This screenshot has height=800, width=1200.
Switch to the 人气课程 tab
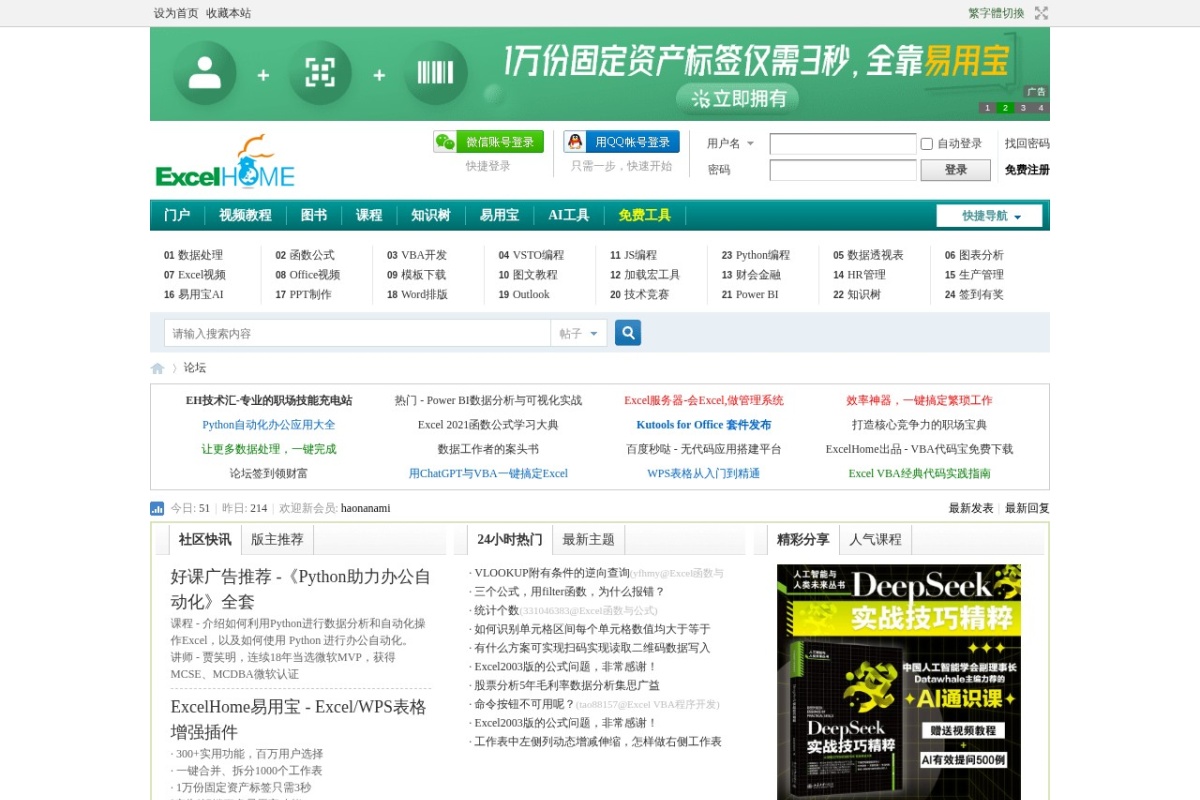coord(875,540)
